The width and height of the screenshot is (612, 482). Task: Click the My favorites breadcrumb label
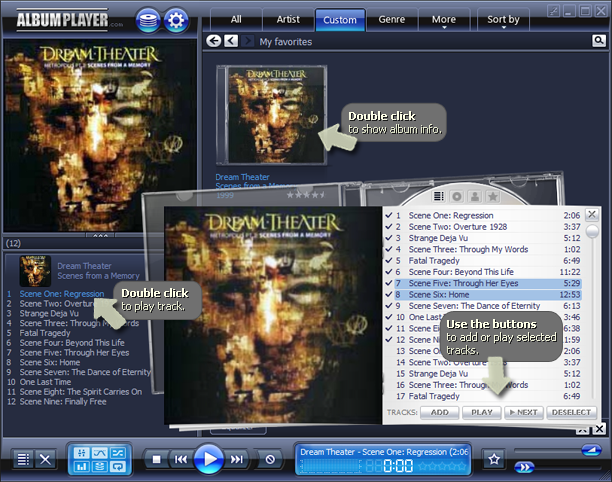pyautogui.click(x=286, y=42)
